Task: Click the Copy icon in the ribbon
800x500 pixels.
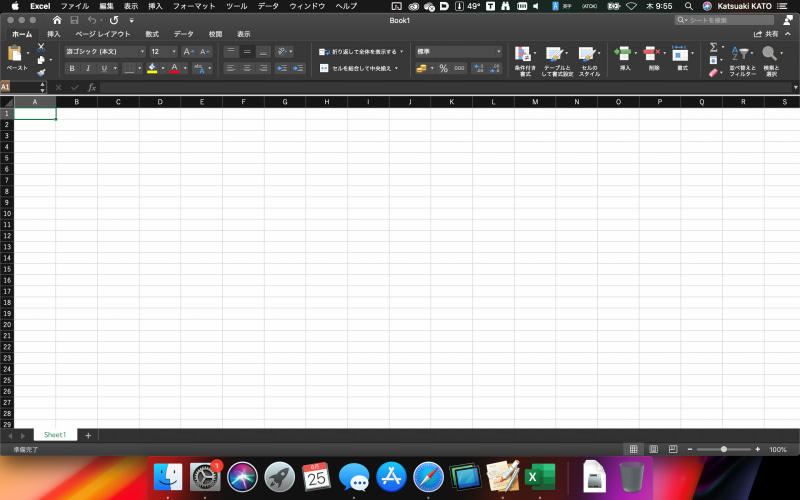Action: [x=41, y=60]
